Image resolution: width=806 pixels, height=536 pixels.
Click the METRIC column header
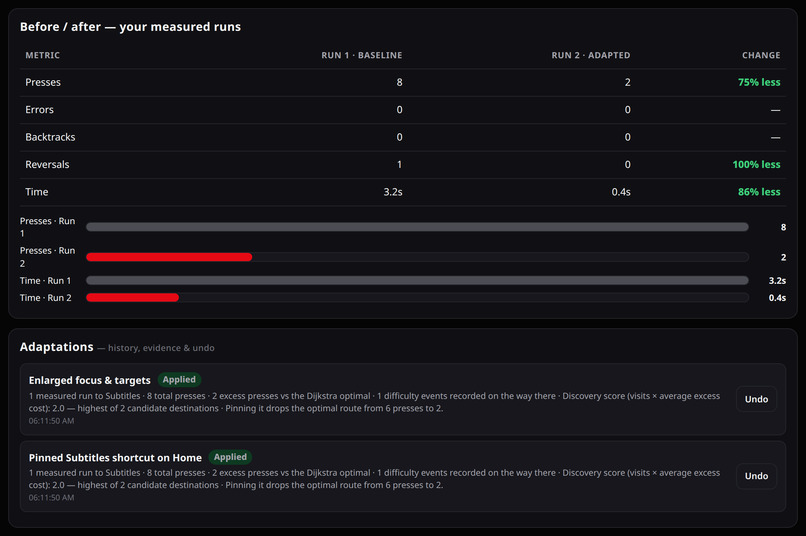point(43,55)
